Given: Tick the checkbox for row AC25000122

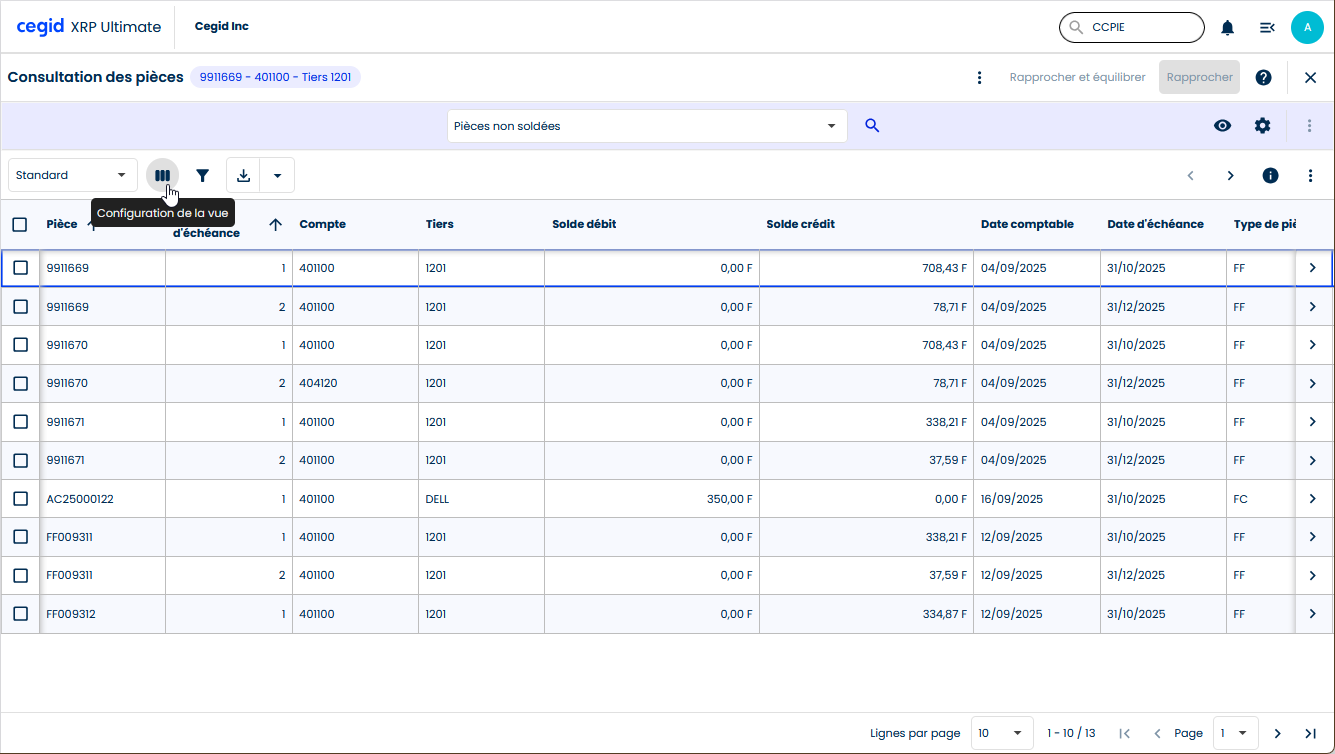Looking at the screenshot, I should [x=20, y=499].
